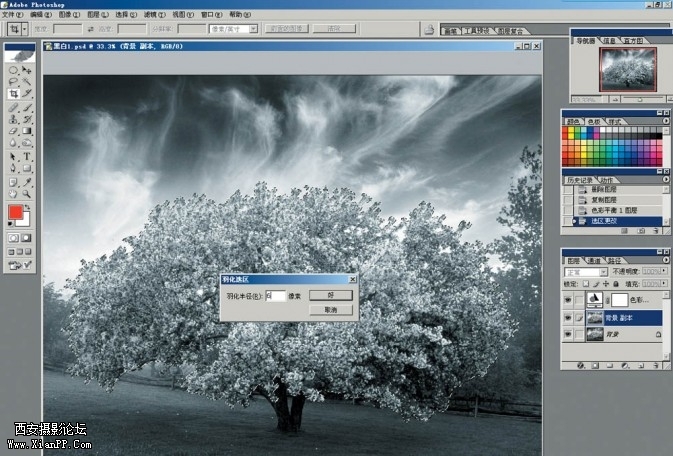Click the red foreground color swatch

click(16, 212)
